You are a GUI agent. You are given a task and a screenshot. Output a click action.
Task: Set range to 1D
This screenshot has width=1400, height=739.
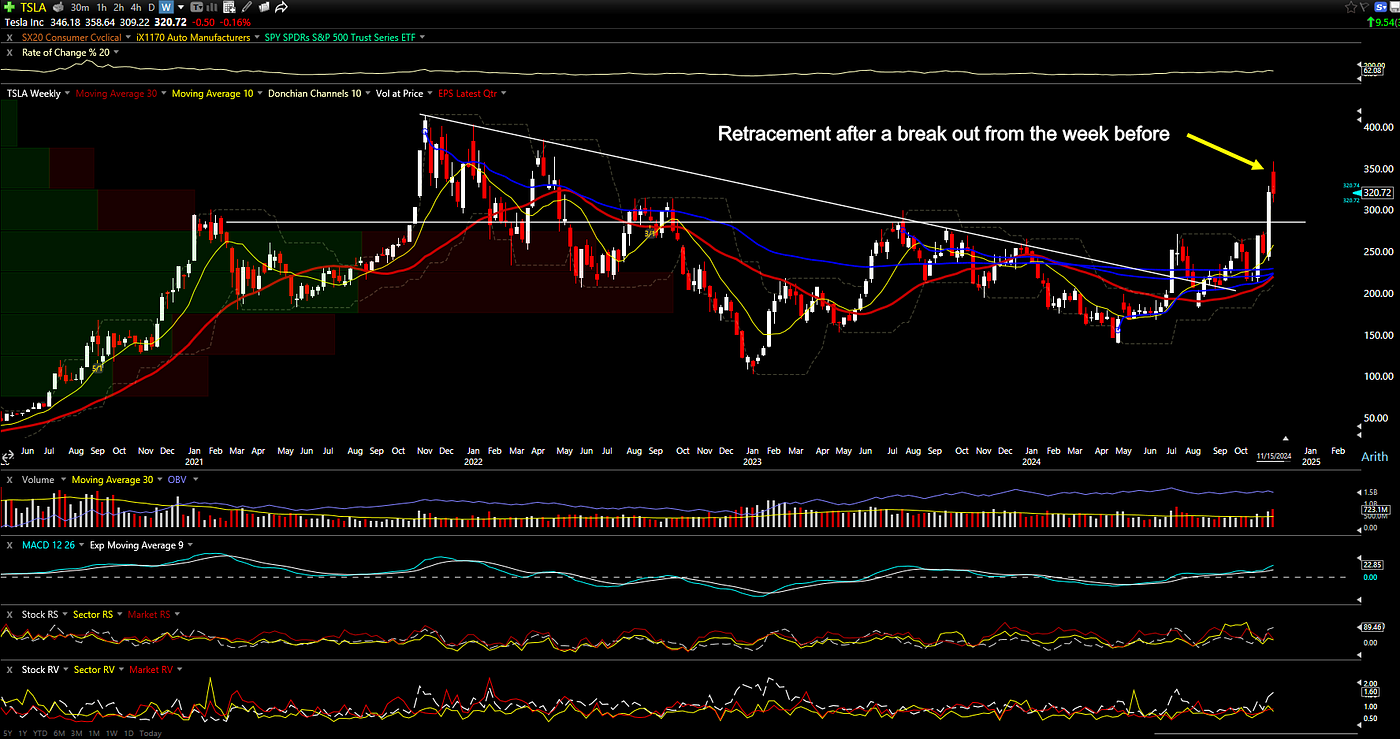pos(129,733)
